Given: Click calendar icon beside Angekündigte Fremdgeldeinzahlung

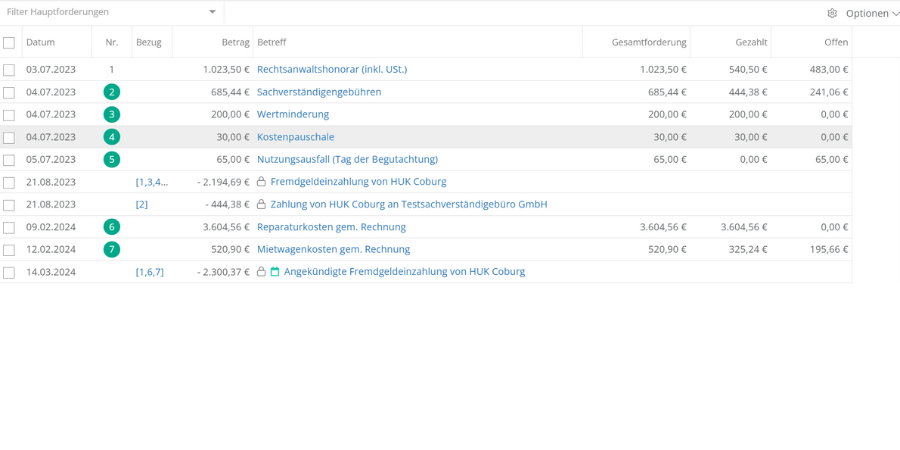Looking at the screenshot, I should [x=275, y=272].
